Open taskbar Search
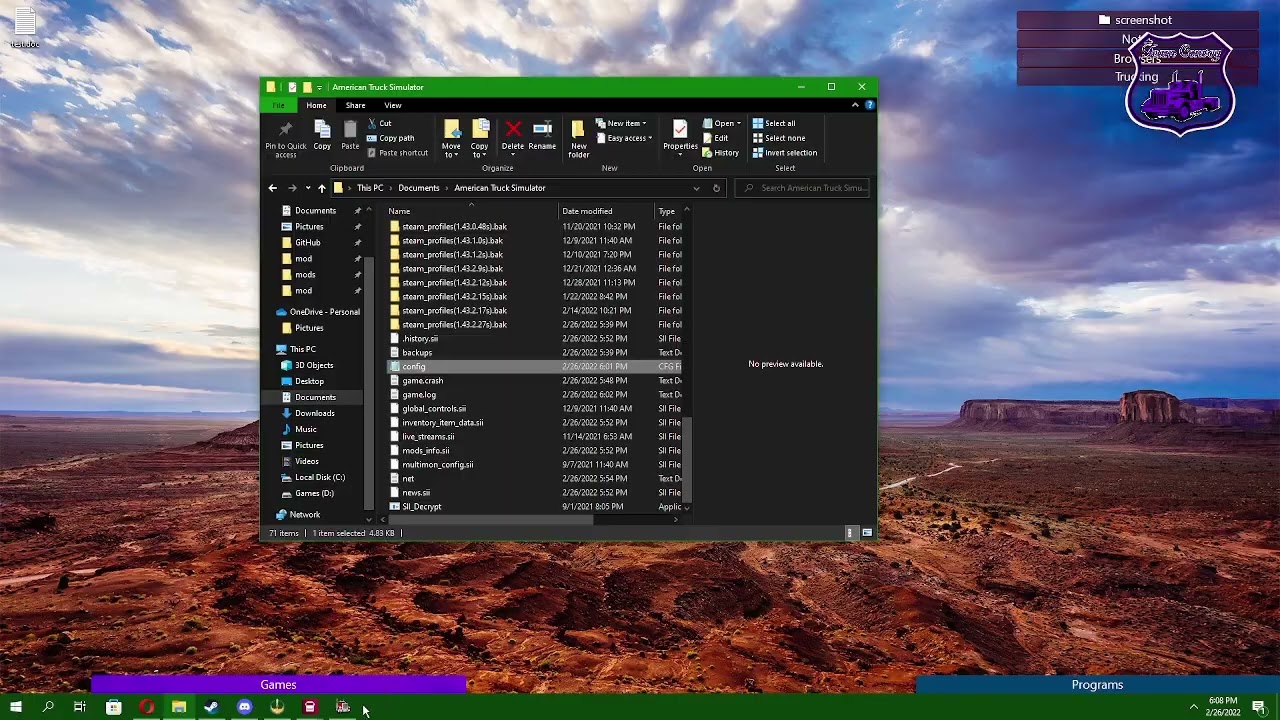 47,707
